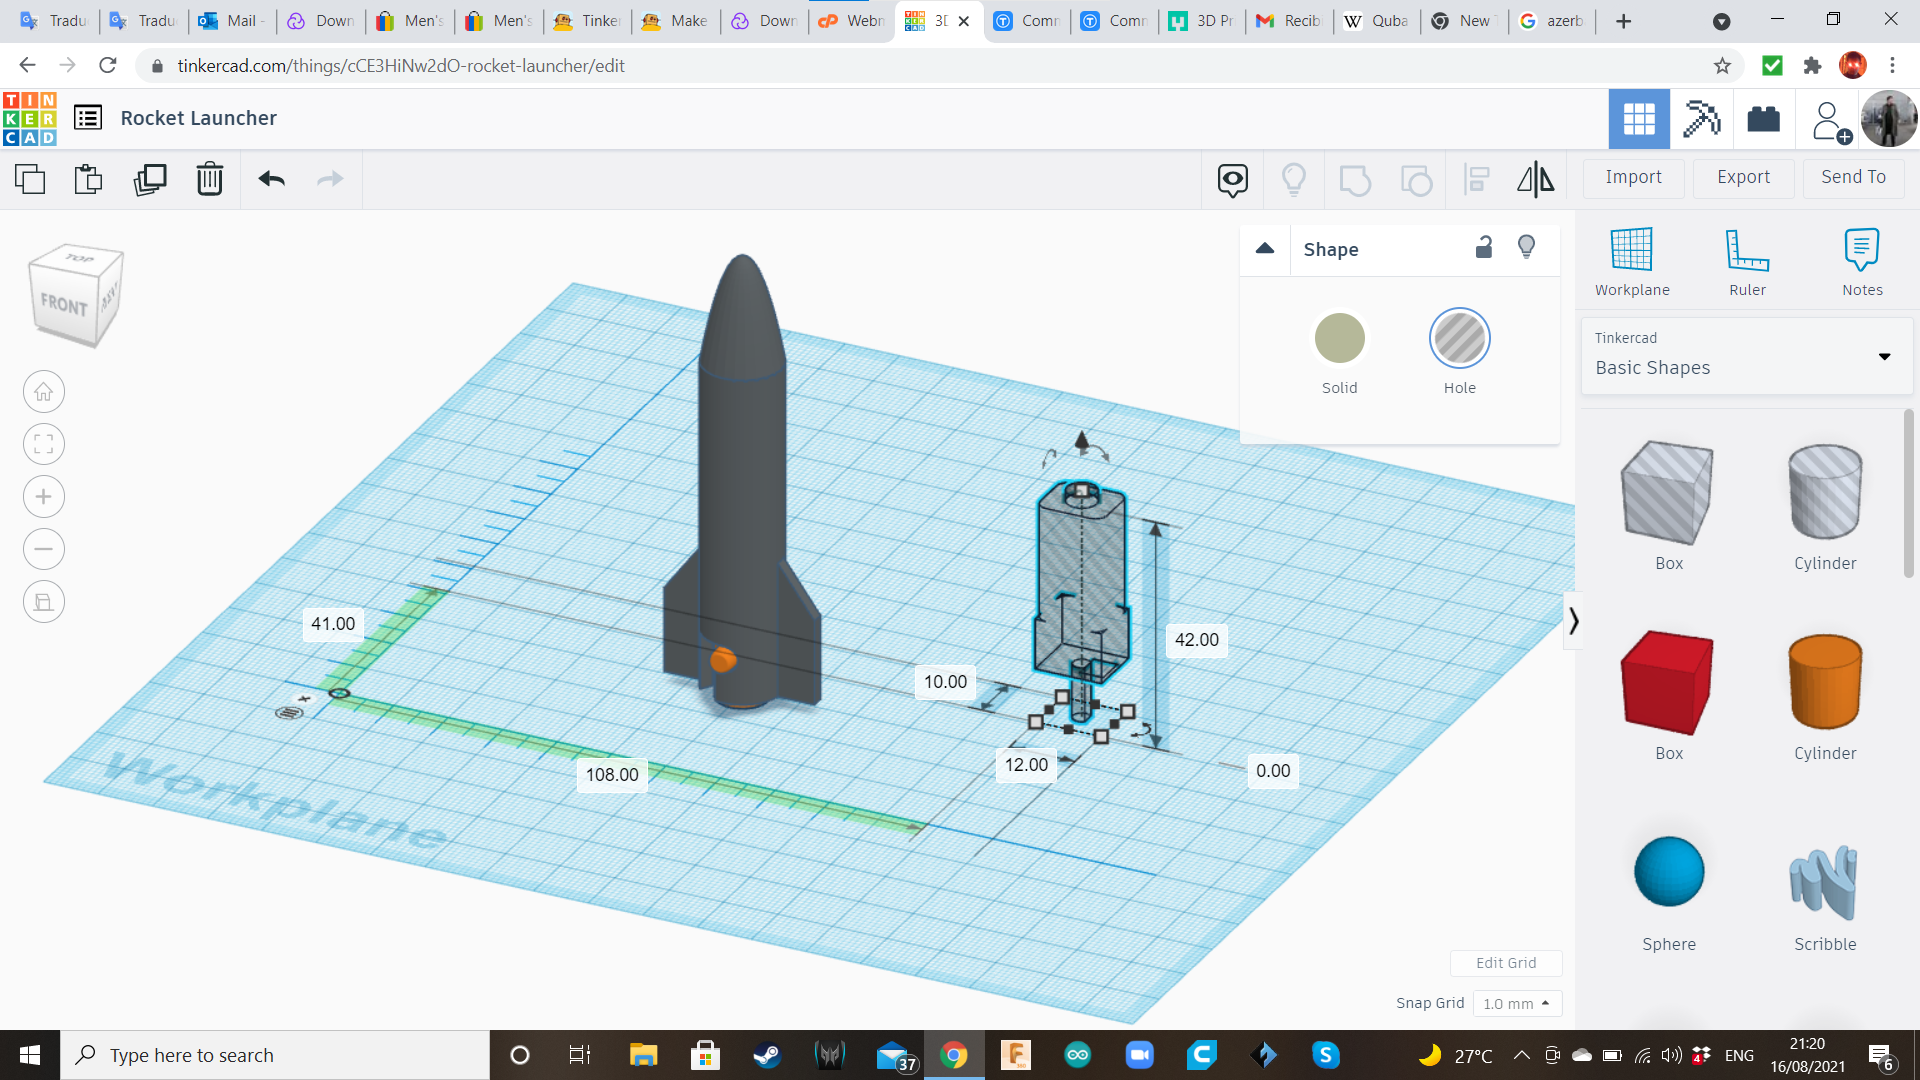Toggle the lock on the selected shape
This screenshot has width=1920, height=1080.
click(x=1484, y=247)
